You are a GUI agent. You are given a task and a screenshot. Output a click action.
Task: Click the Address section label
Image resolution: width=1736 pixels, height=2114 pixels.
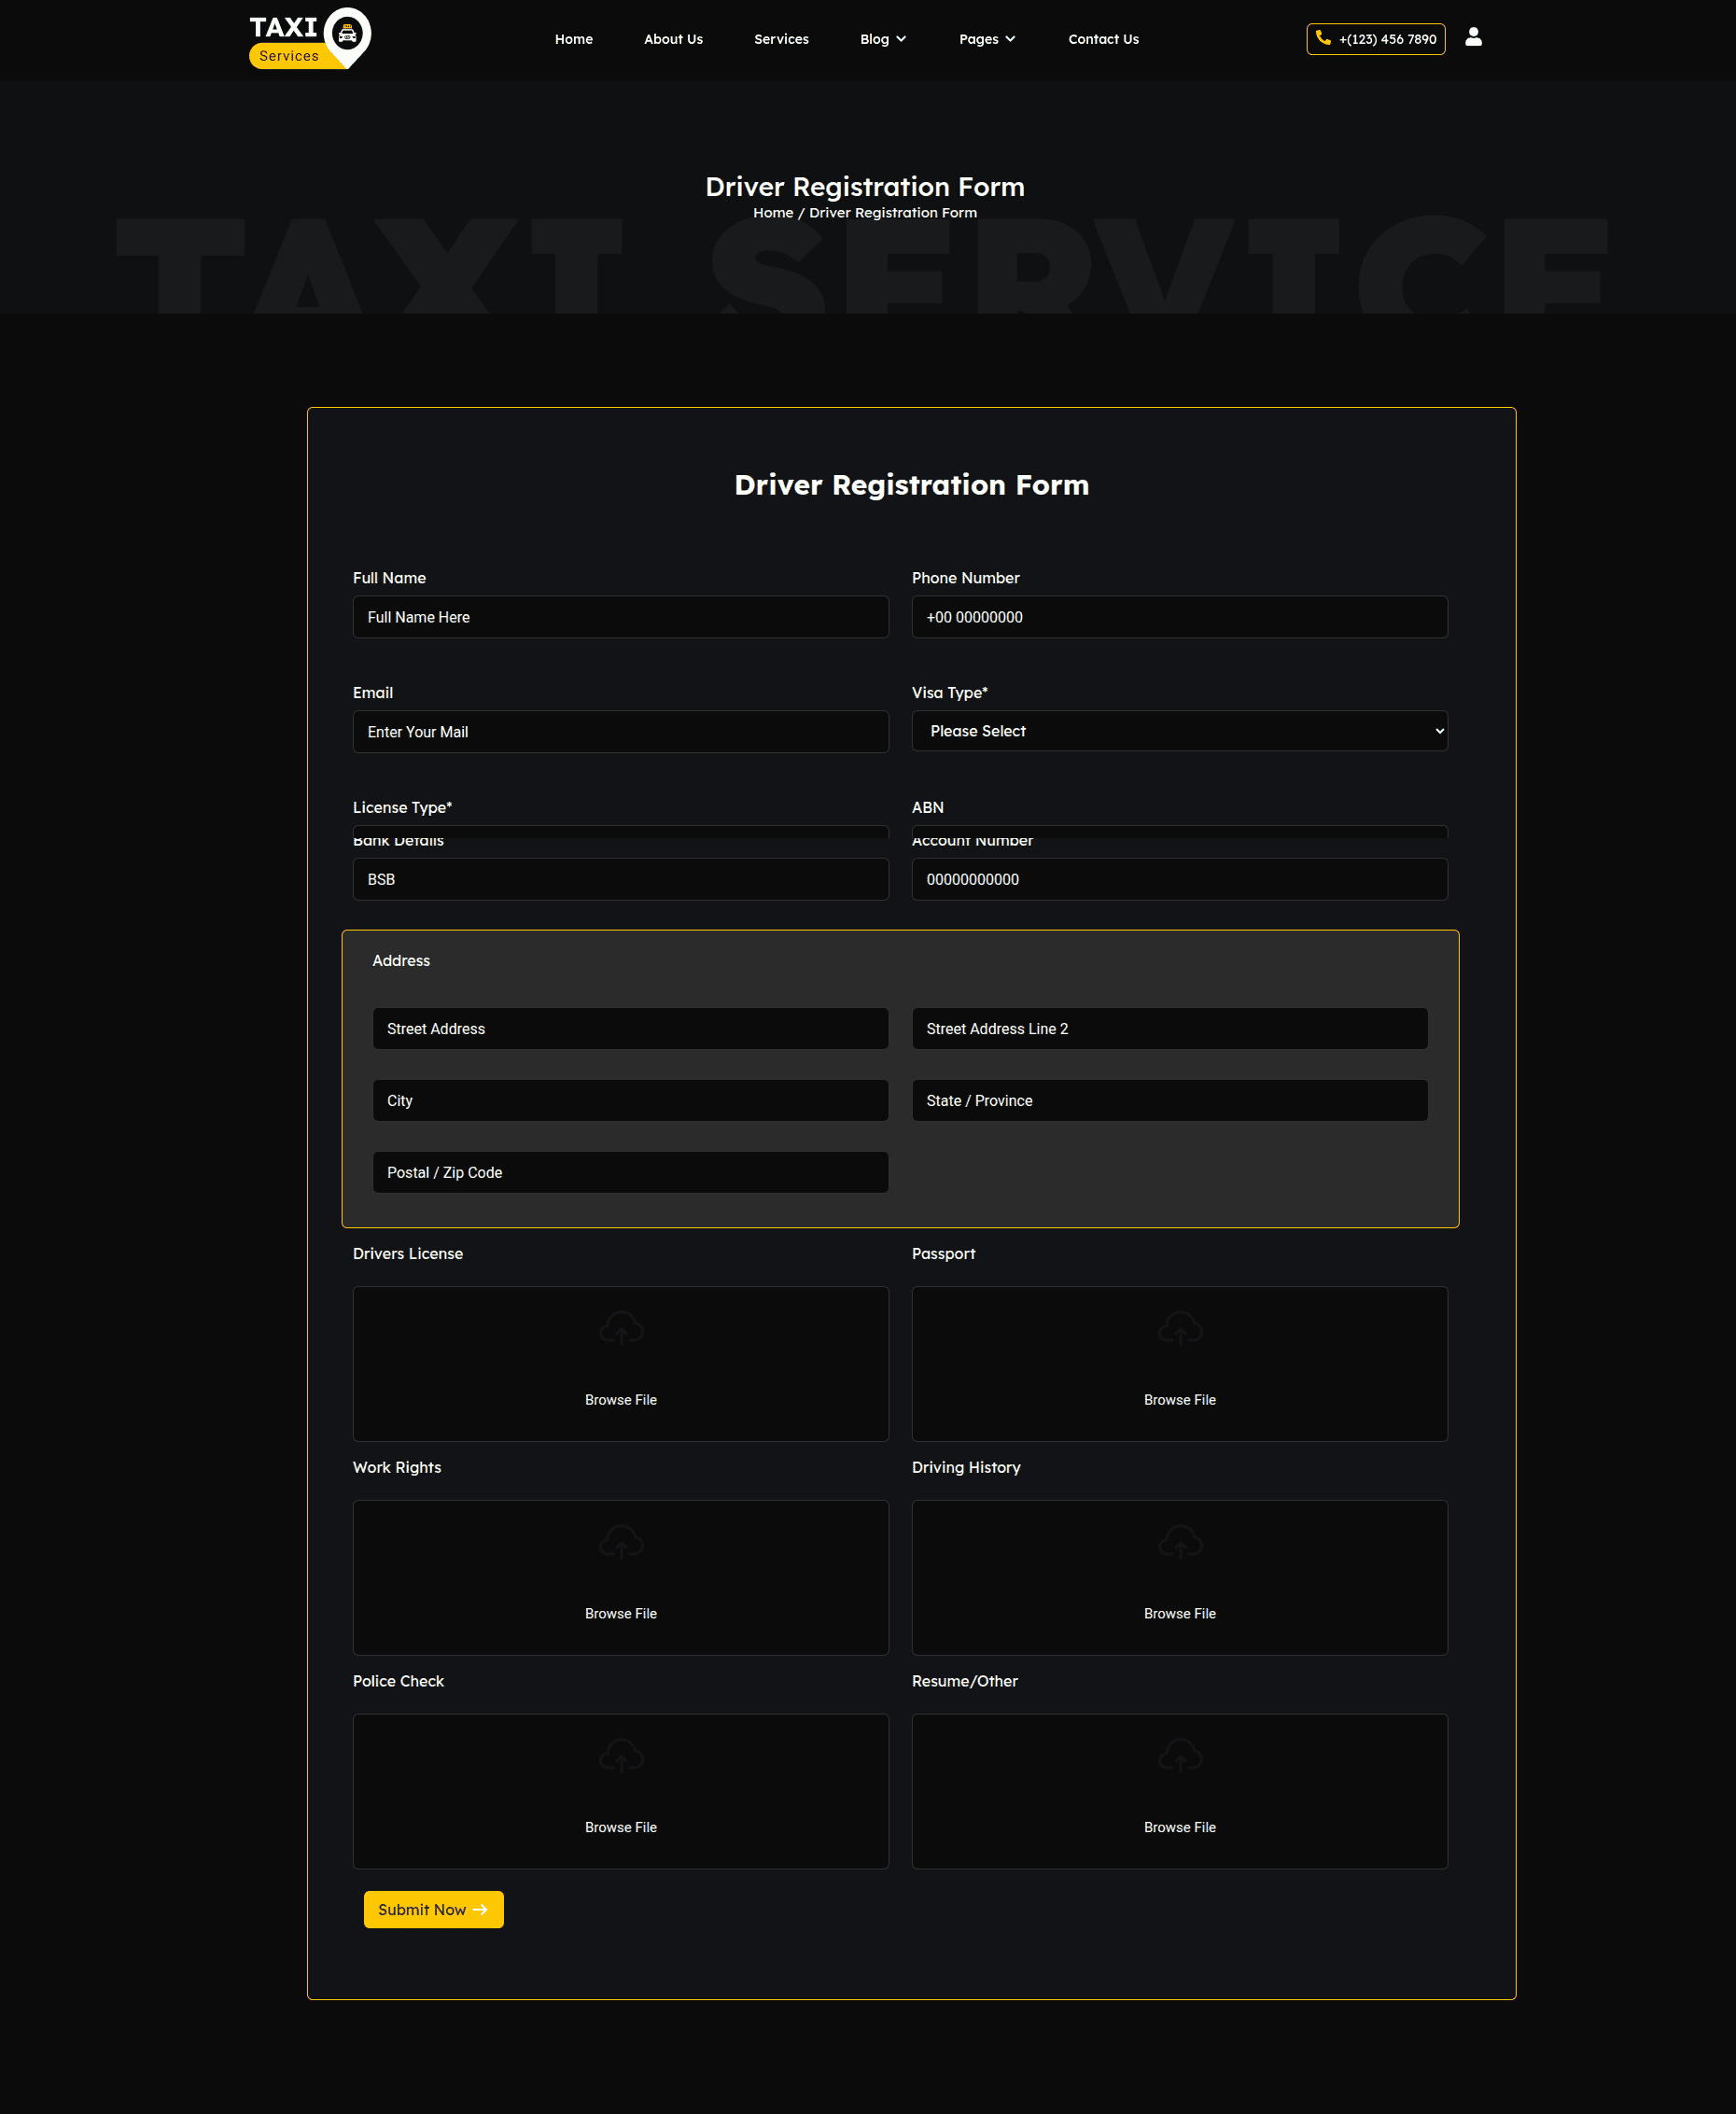tap(401, 960)
